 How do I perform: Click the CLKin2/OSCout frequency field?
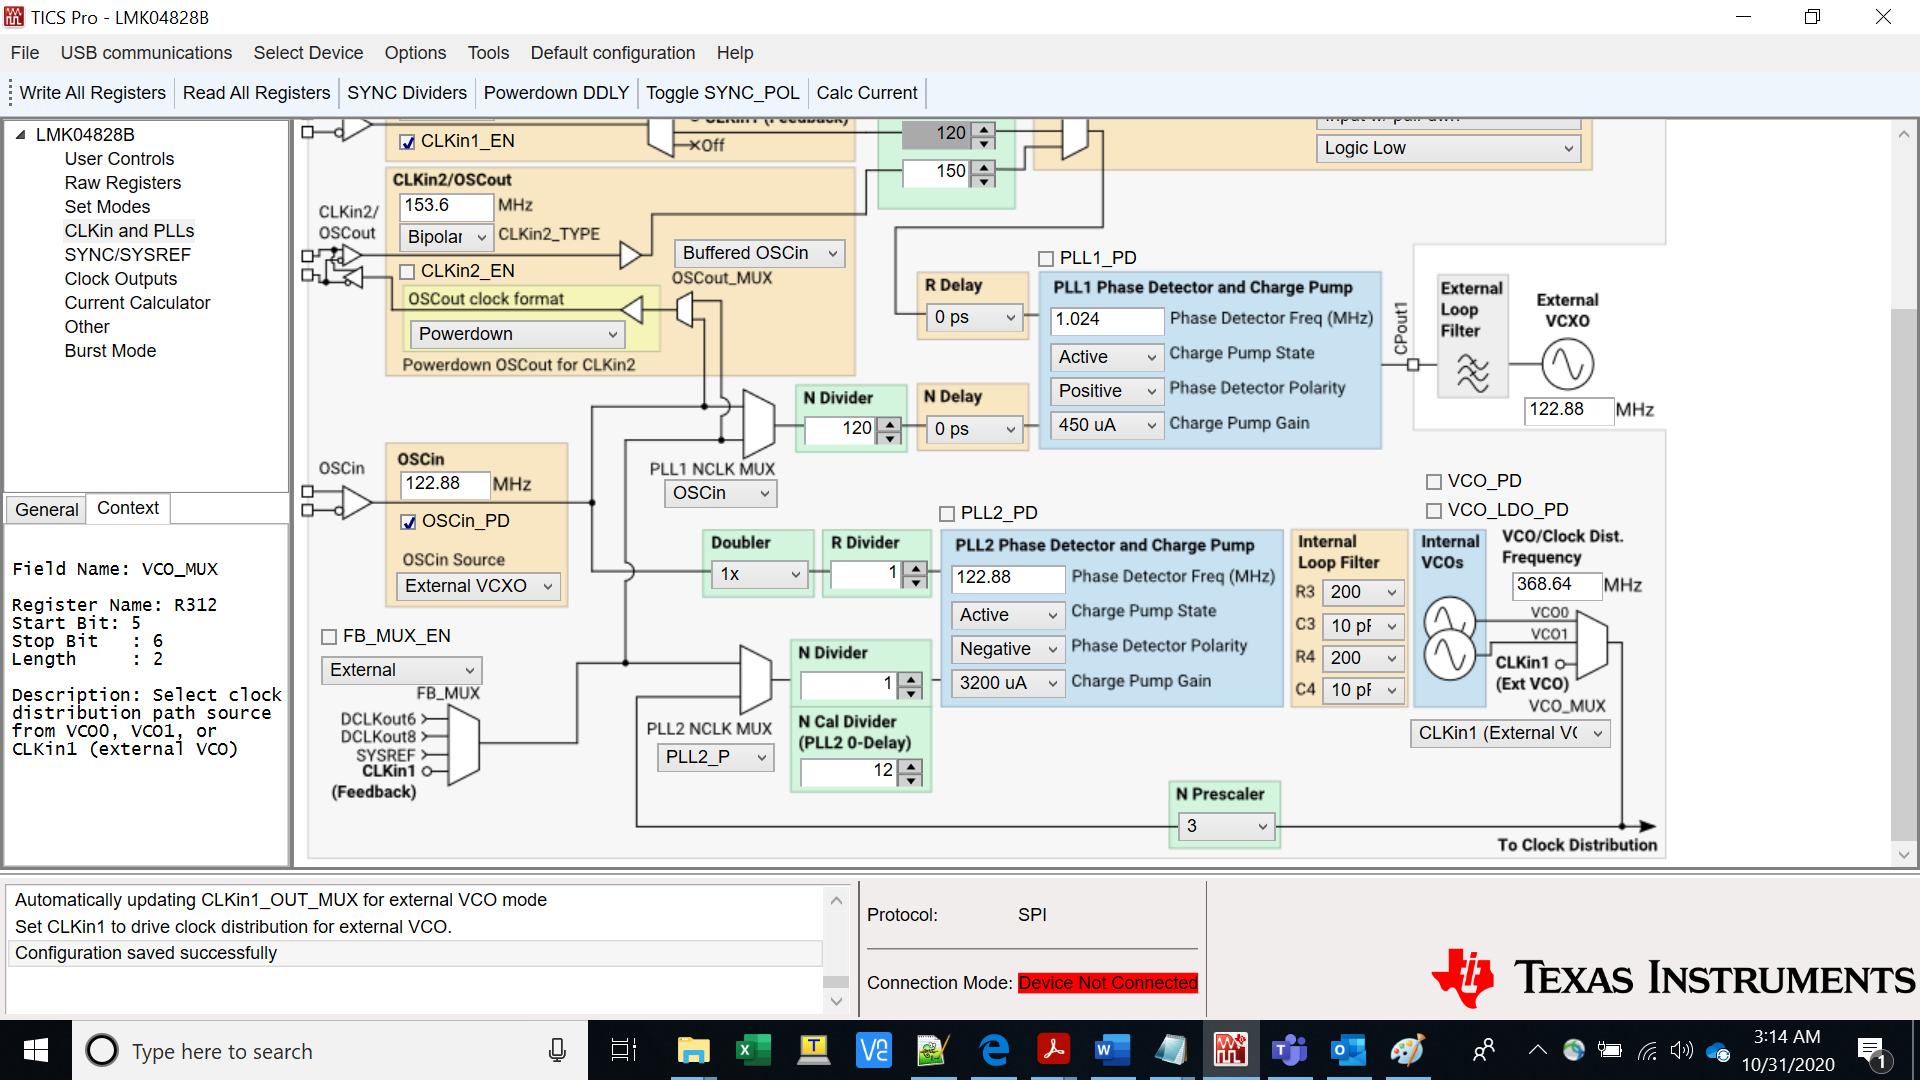click(446, 206)
